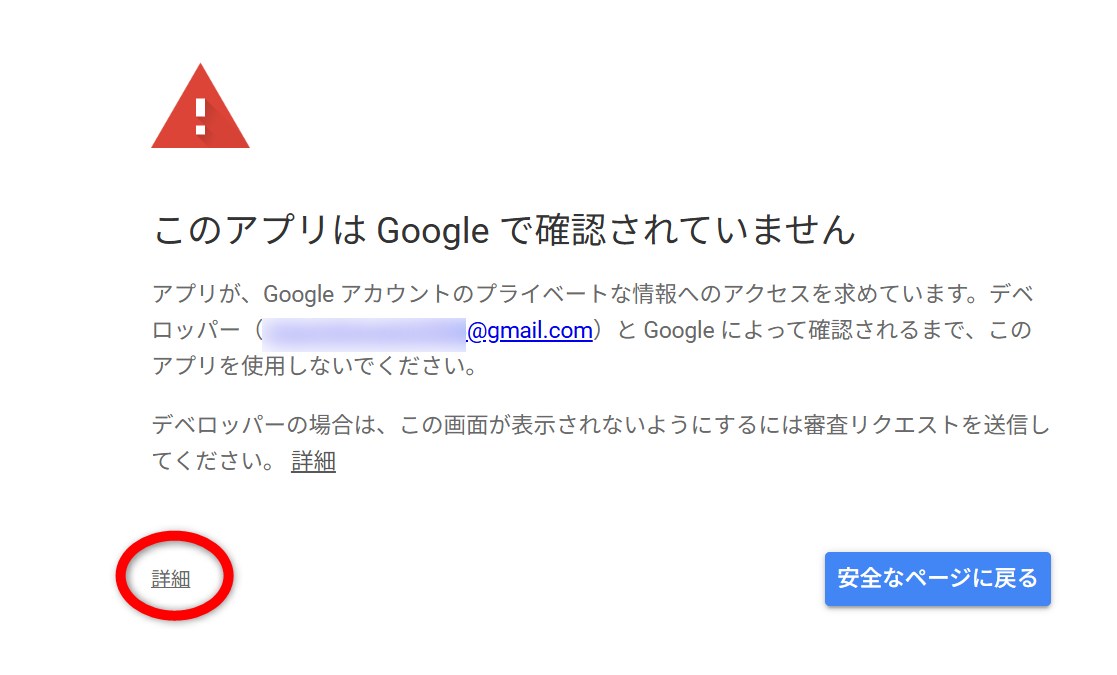Open the circled 詳細 link at bottom left

(x=171, y=578)
